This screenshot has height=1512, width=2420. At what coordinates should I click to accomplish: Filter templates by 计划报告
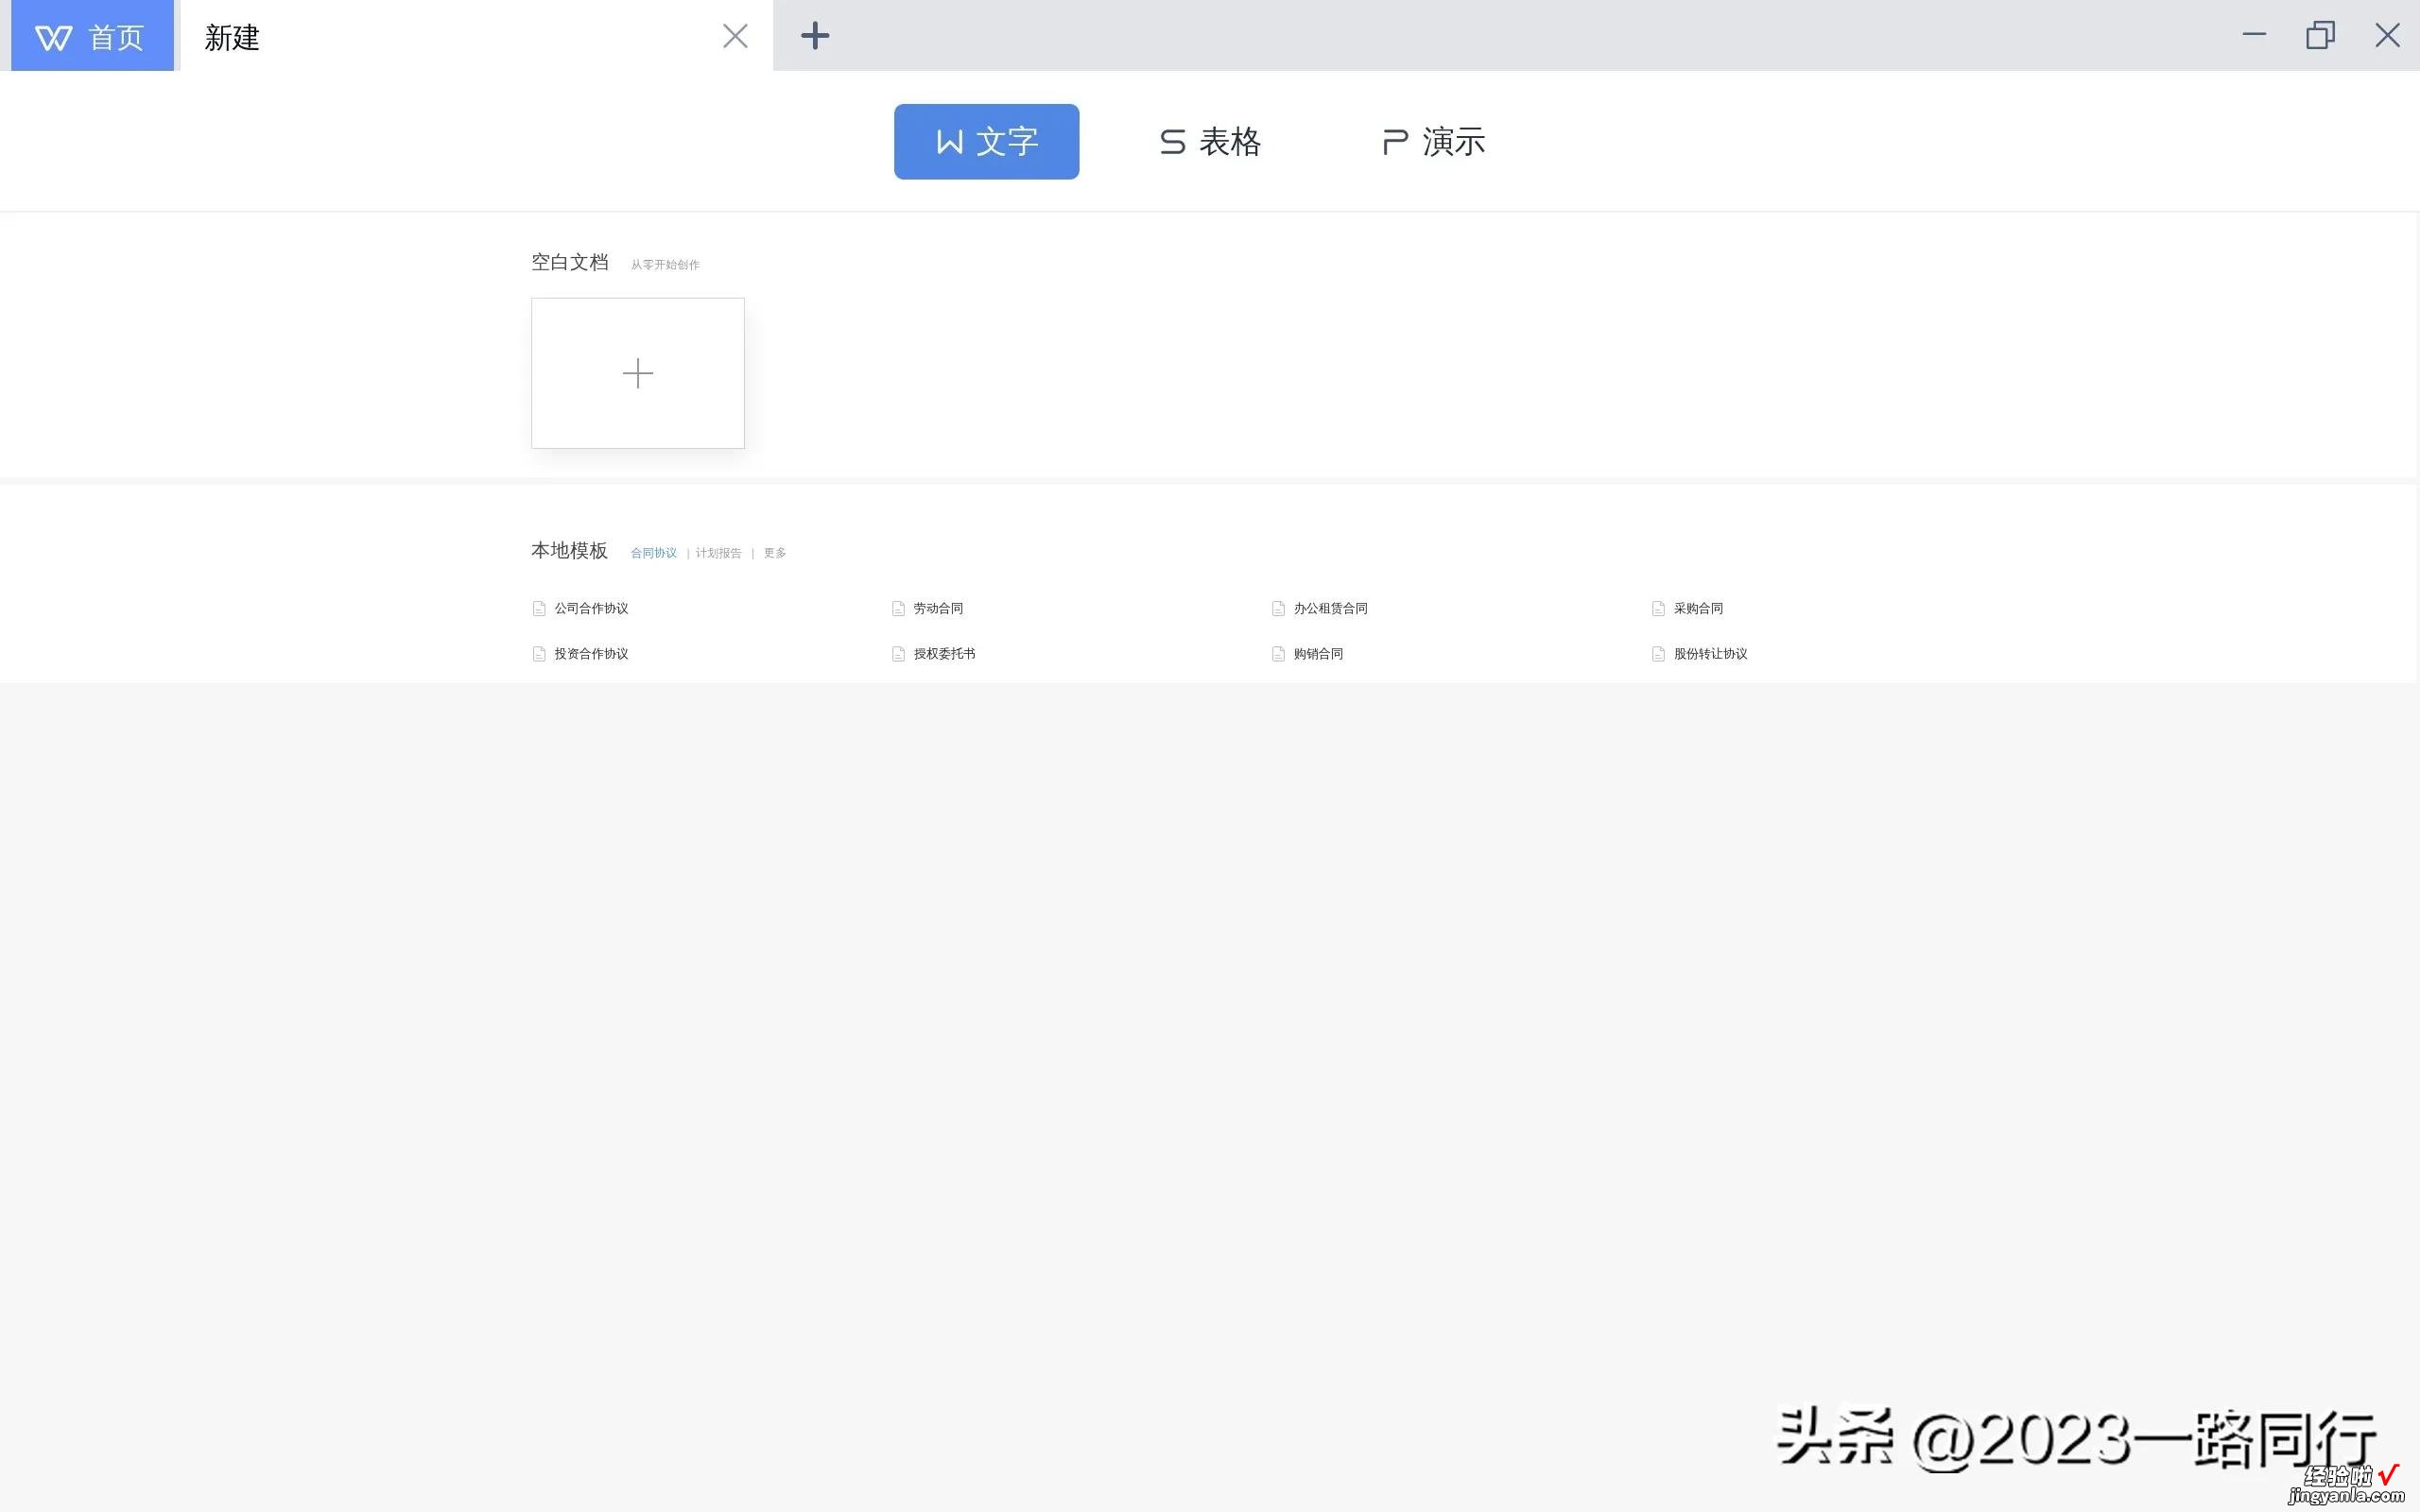(x=719, y=553)
